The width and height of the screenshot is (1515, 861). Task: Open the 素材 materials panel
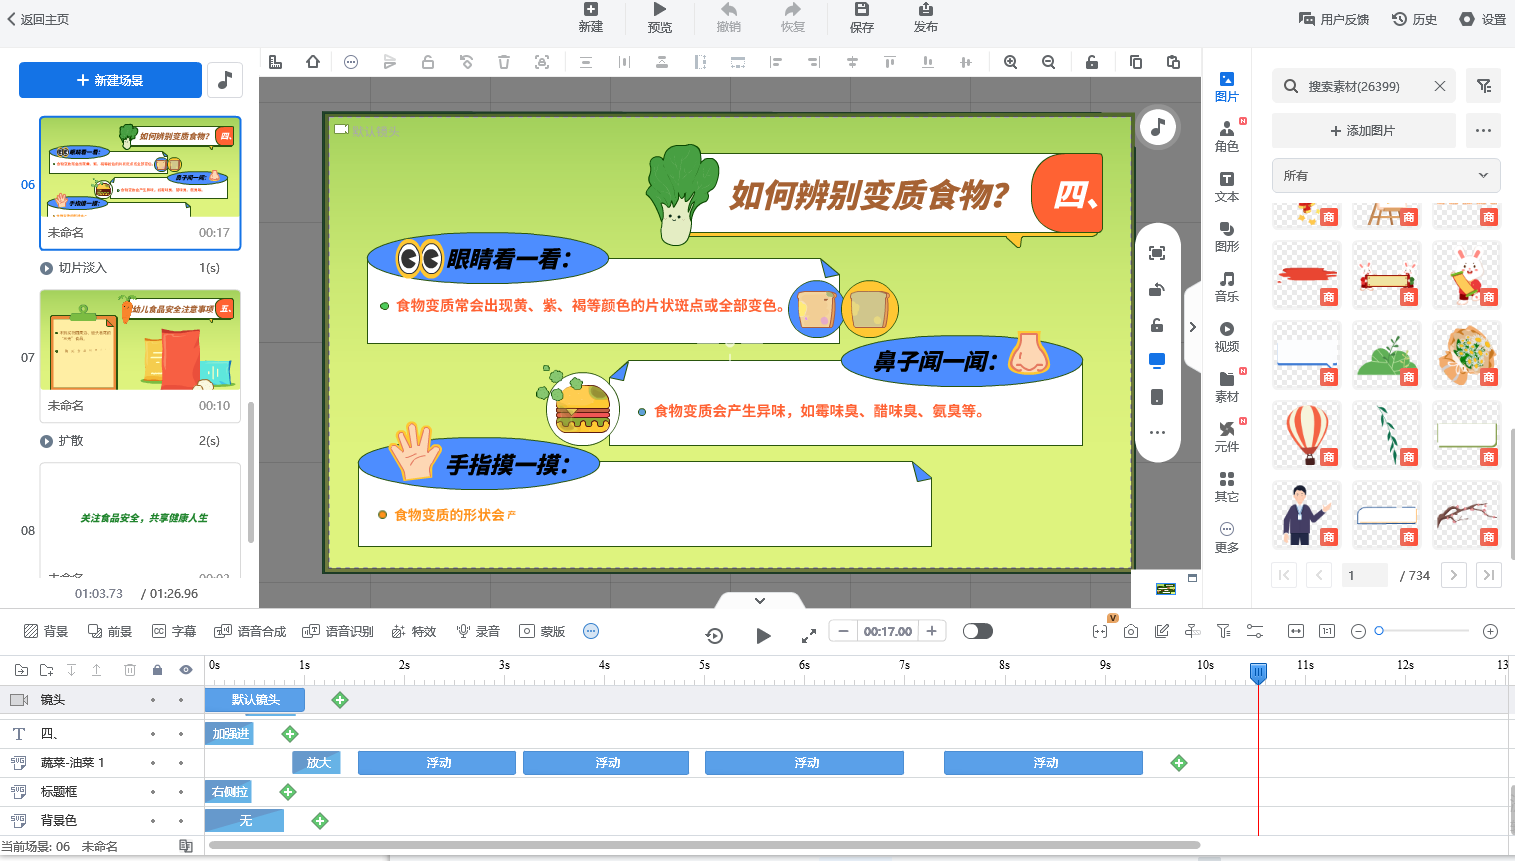1227,387
